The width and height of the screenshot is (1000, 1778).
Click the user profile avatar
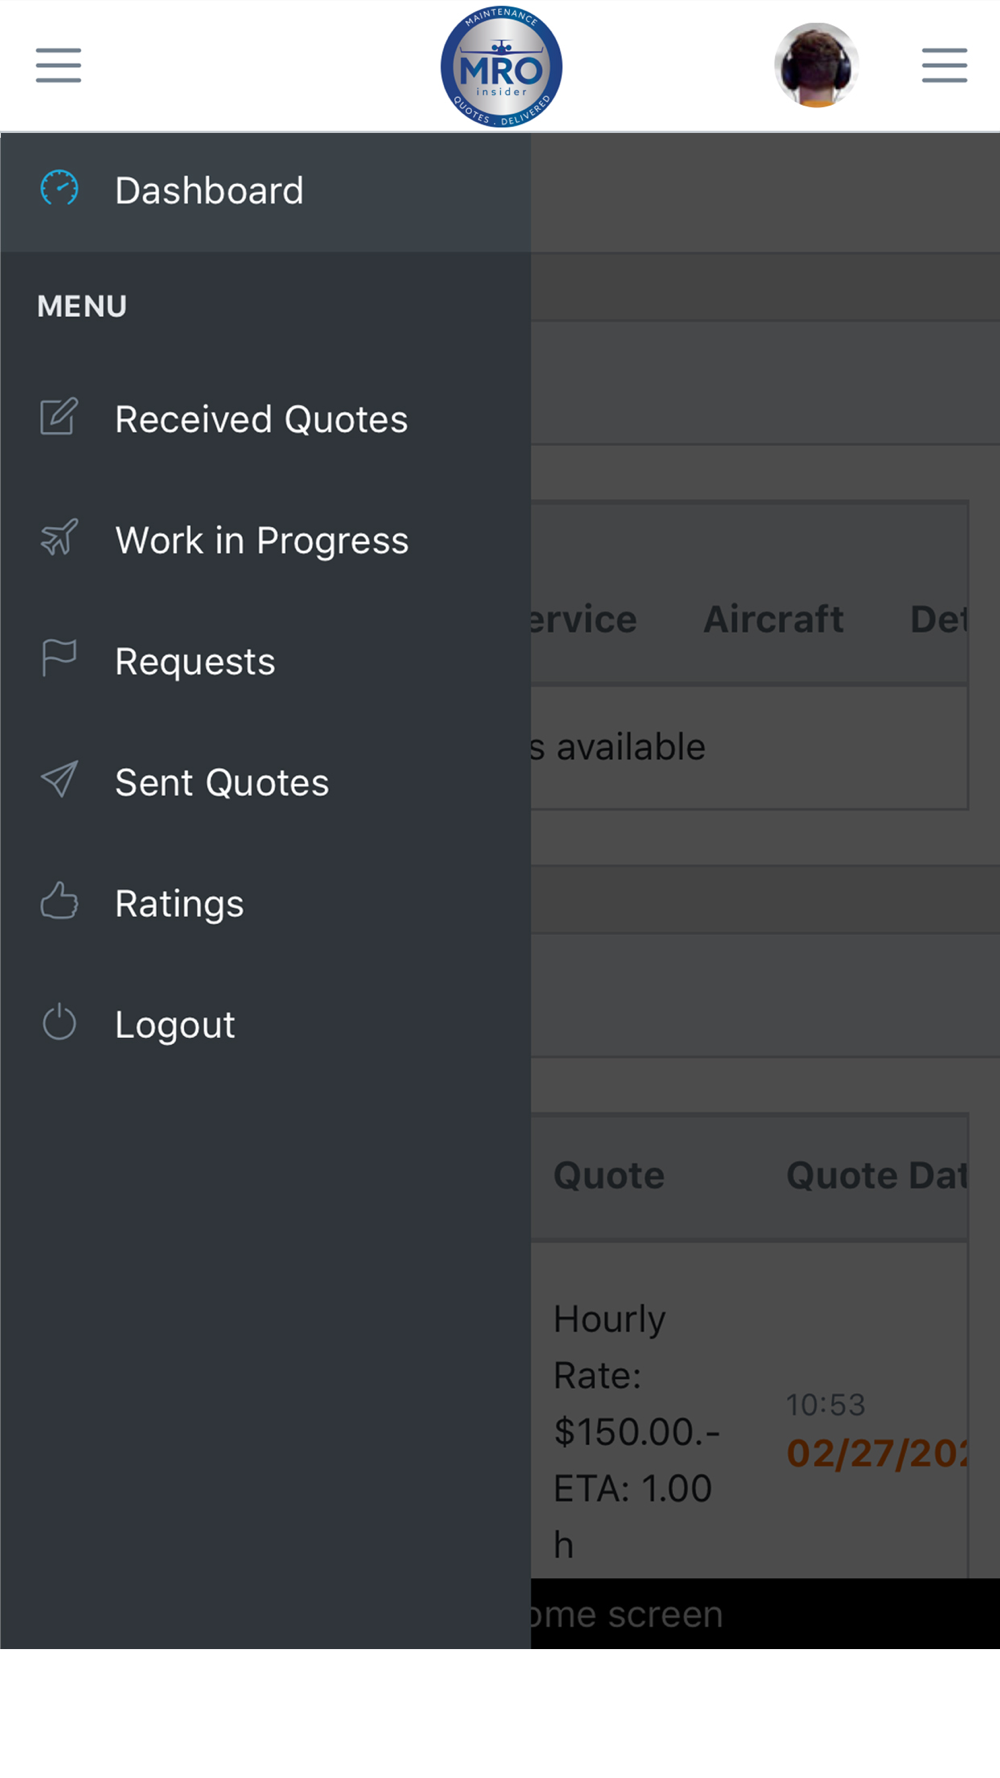click(817, 65)
